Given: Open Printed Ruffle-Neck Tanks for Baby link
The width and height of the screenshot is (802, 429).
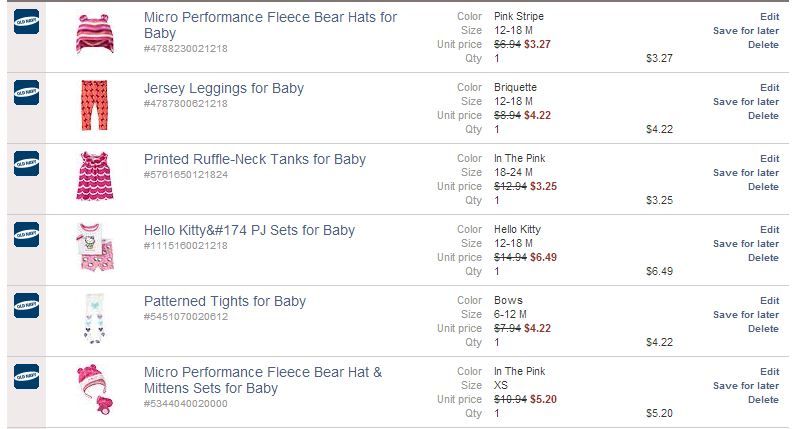Looking at the screenshot, I should click(255, 160).
